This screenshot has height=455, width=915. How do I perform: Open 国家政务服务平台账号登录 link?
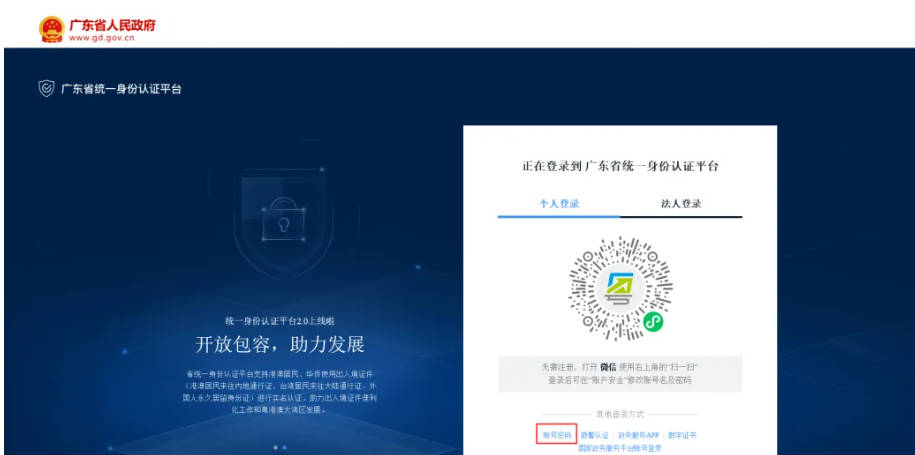pyautogui.click(x=620, y=448)
